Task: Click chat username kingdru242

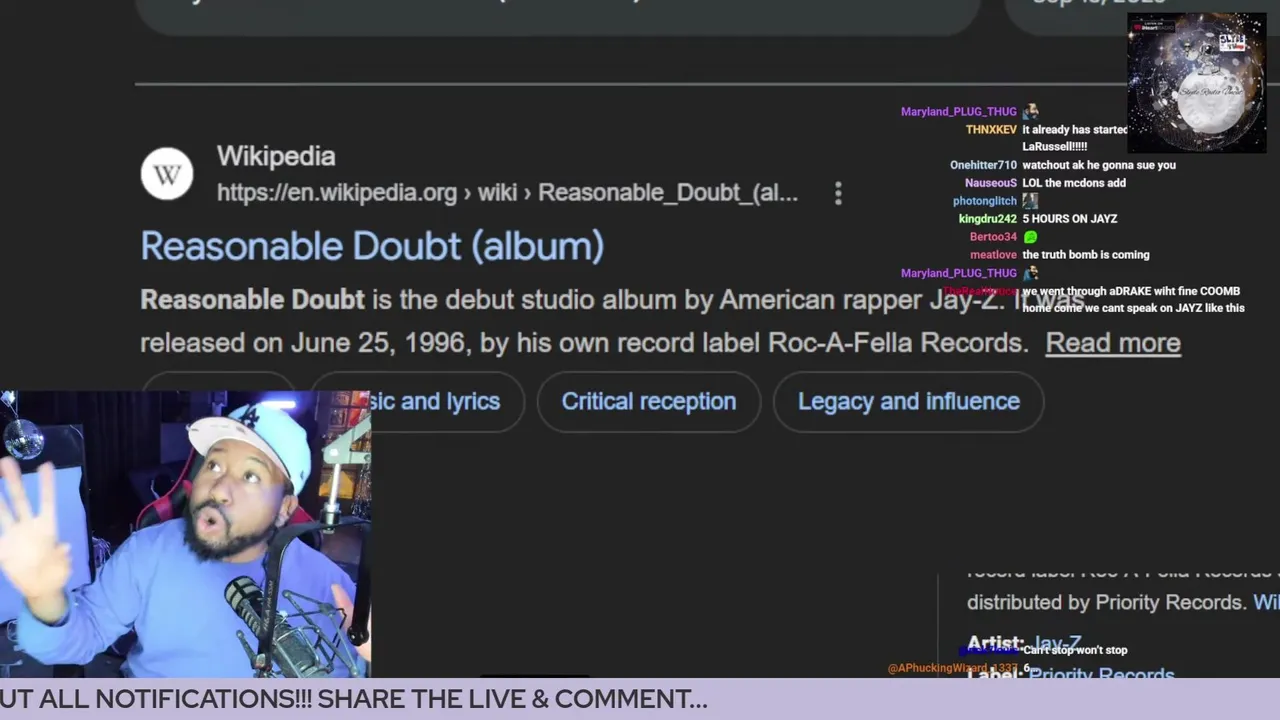Action: 988,219
